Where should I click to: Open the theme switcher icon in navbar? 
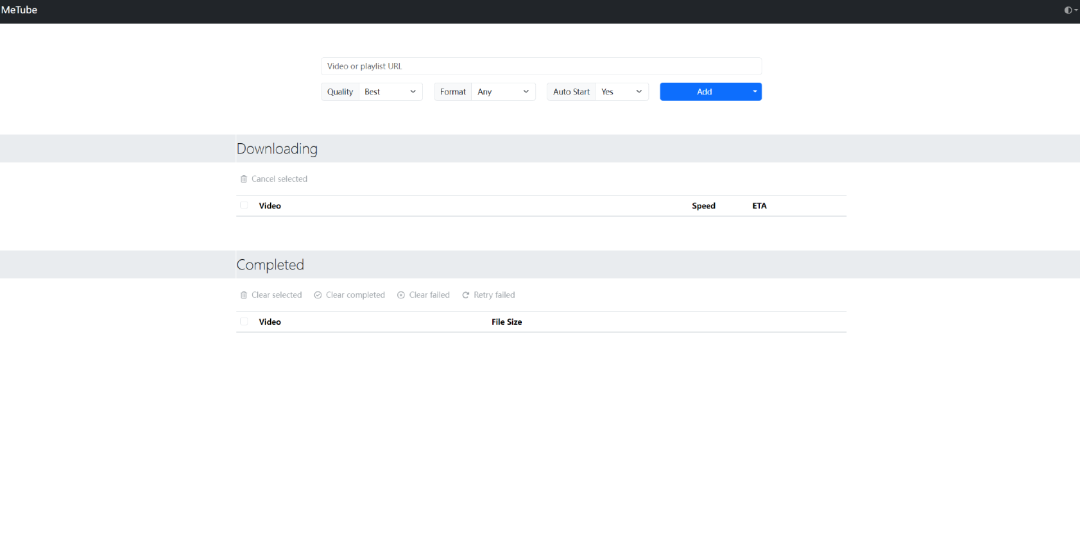(1070, 10)
